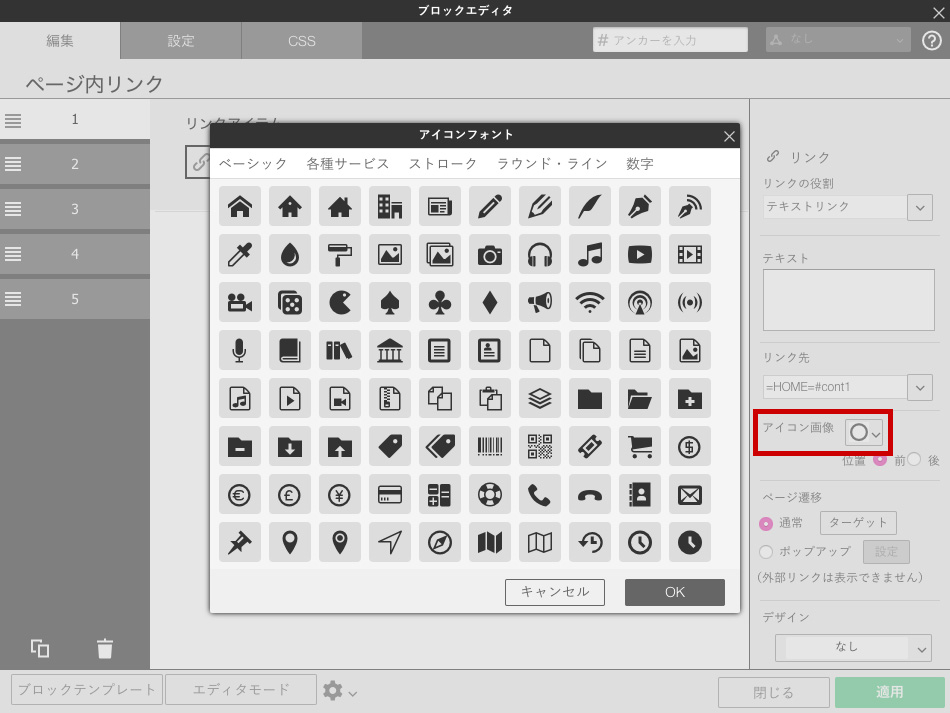
Task: Open the リンク先 dropdown arrow
Action: pyautogui.click(x=920, y=387)
